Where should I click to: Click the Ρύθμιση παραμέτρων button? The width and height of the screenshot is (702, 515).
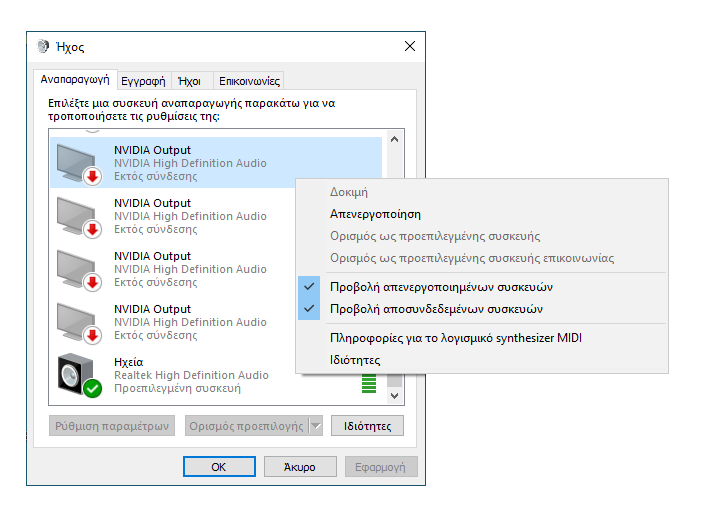tap(112, 425)
